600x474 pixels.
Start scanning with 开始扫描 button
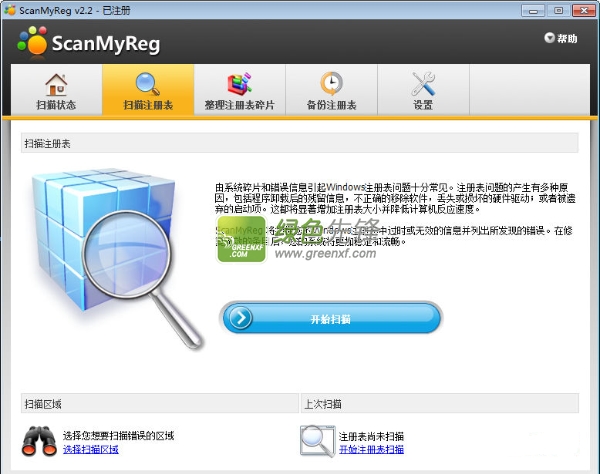(x=331, y=318)
